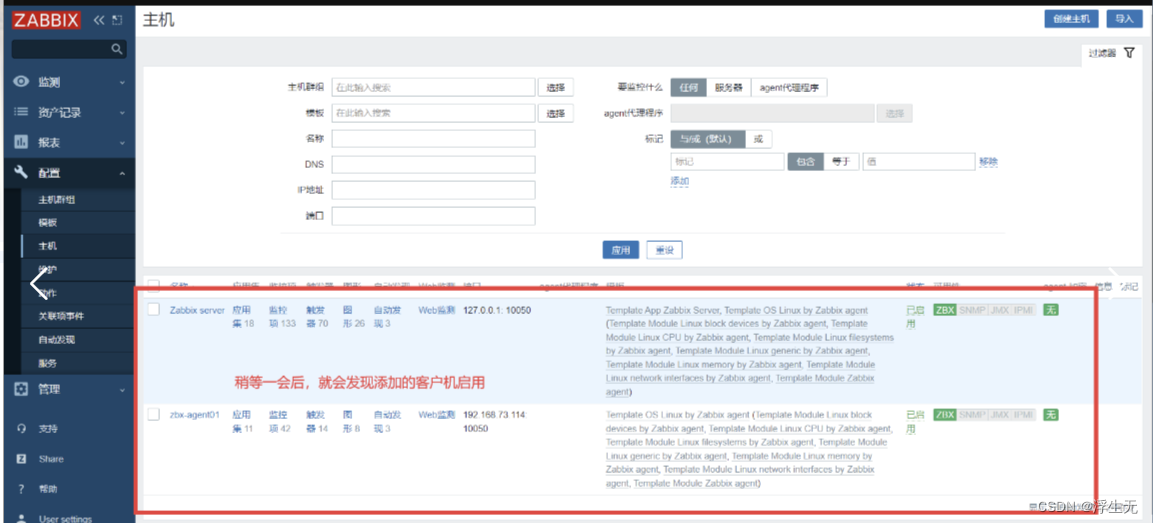1153x523 pixels.
Task: Click 选择 button next to 主机群组
Action: coord(556,88)
